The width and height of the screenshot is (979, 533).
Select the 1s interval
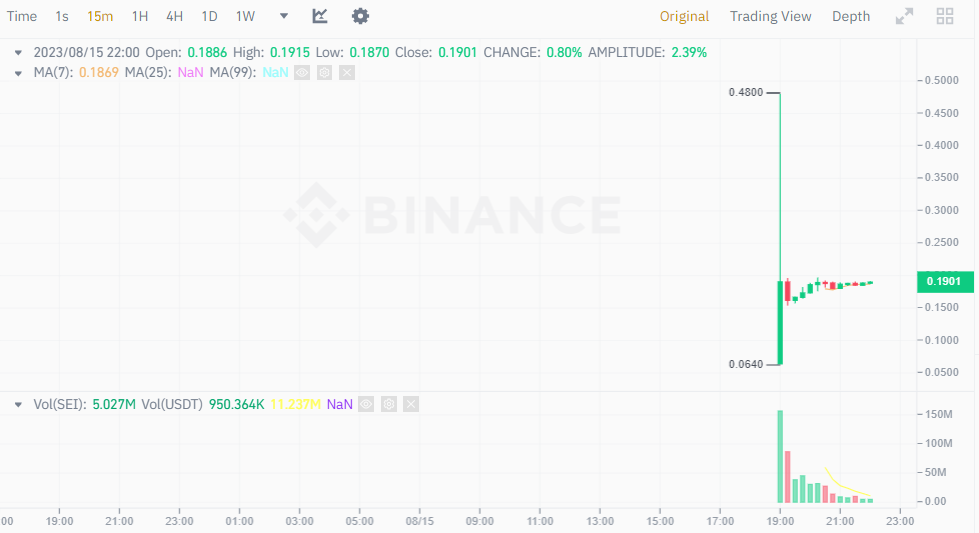tap(62, 16)
